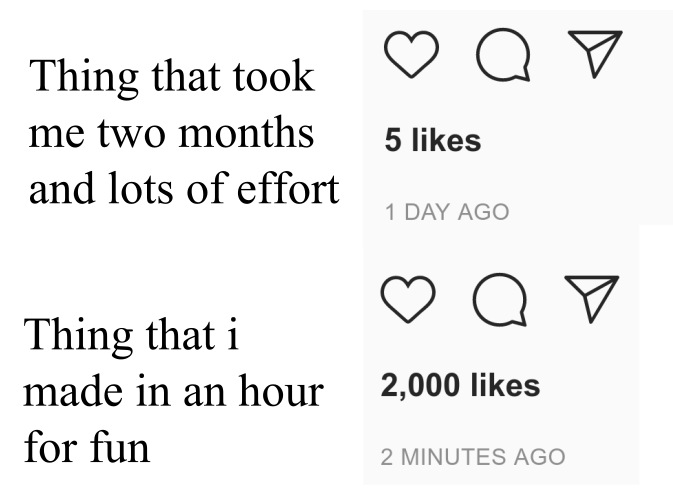Viewport: 673px width, 493px height.
Task: Click the word 'months' in the top caption
Action: (246, 133)
